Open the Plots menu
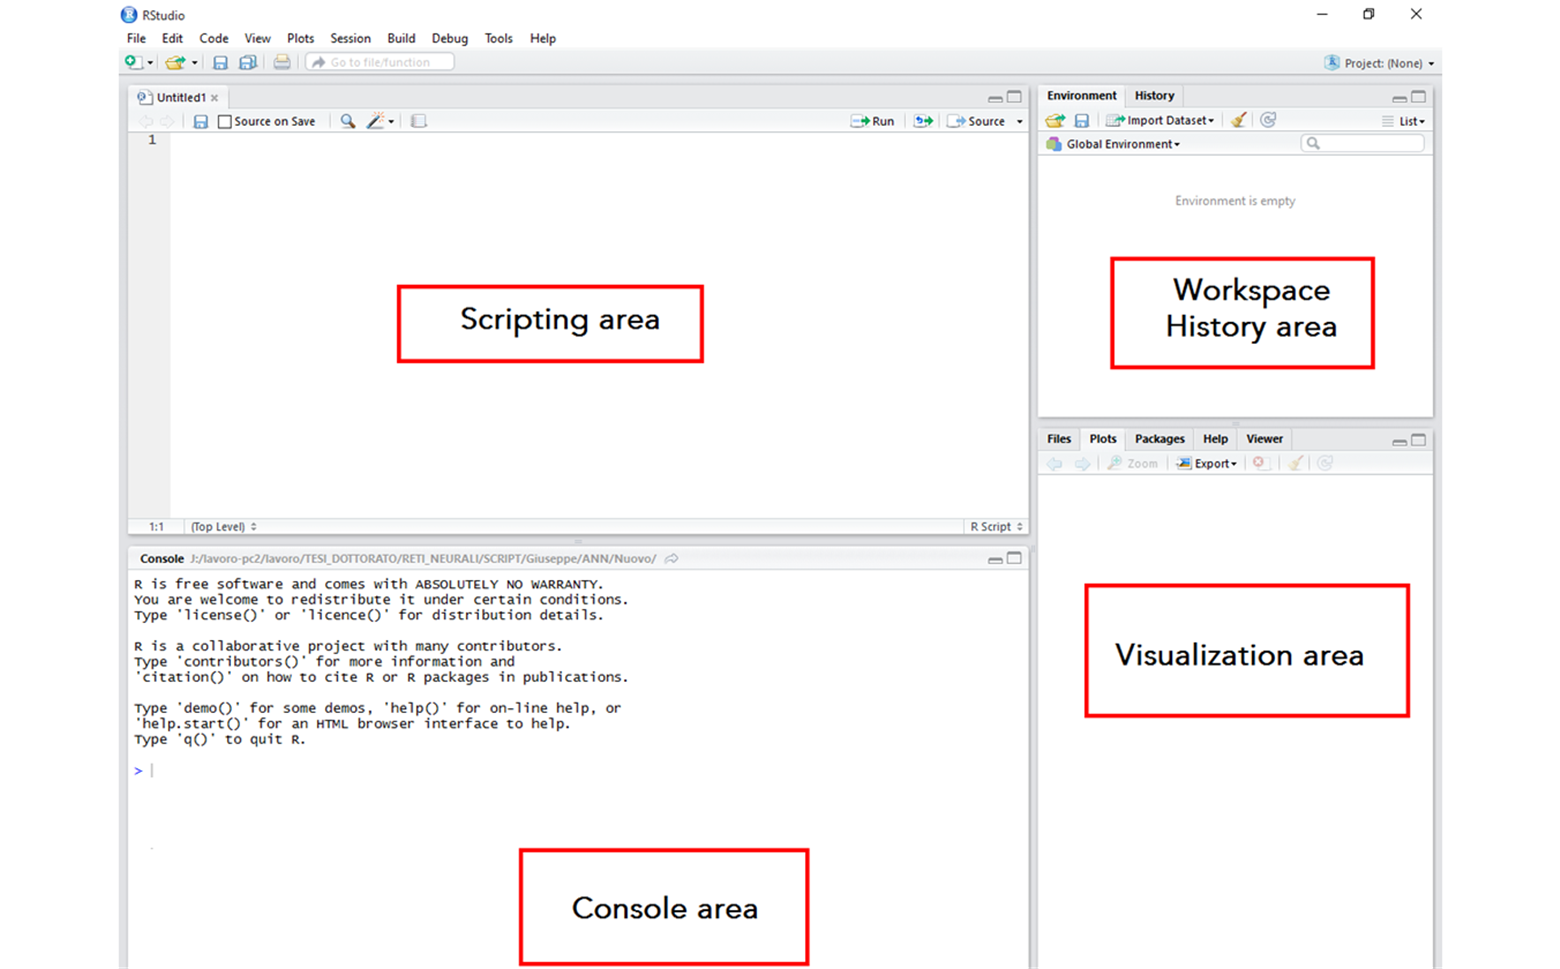Image resolution: width=1560 pixels, height=969 pixels. 300,38
